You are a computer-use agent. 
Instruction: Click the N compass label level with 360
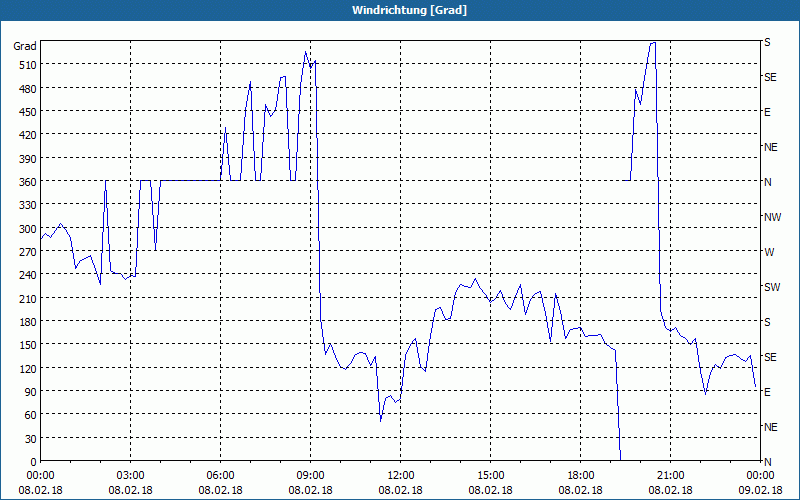click(768, 182)
